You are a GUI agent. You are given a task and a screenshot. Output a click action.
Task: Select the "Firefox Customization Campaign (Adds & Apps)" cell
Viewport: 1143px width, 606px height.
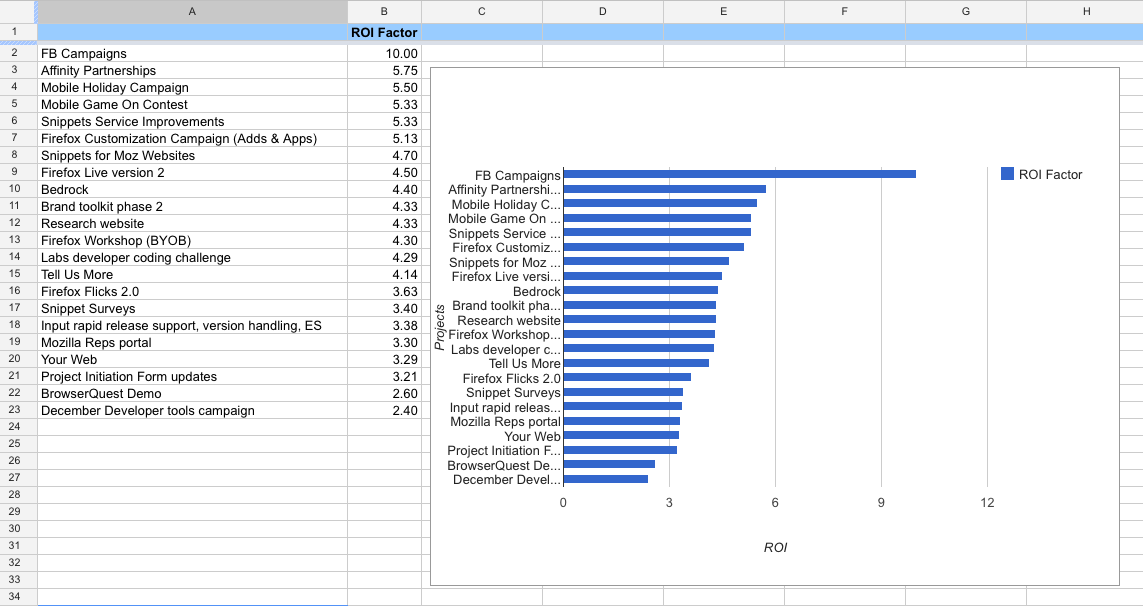point(192,139)
